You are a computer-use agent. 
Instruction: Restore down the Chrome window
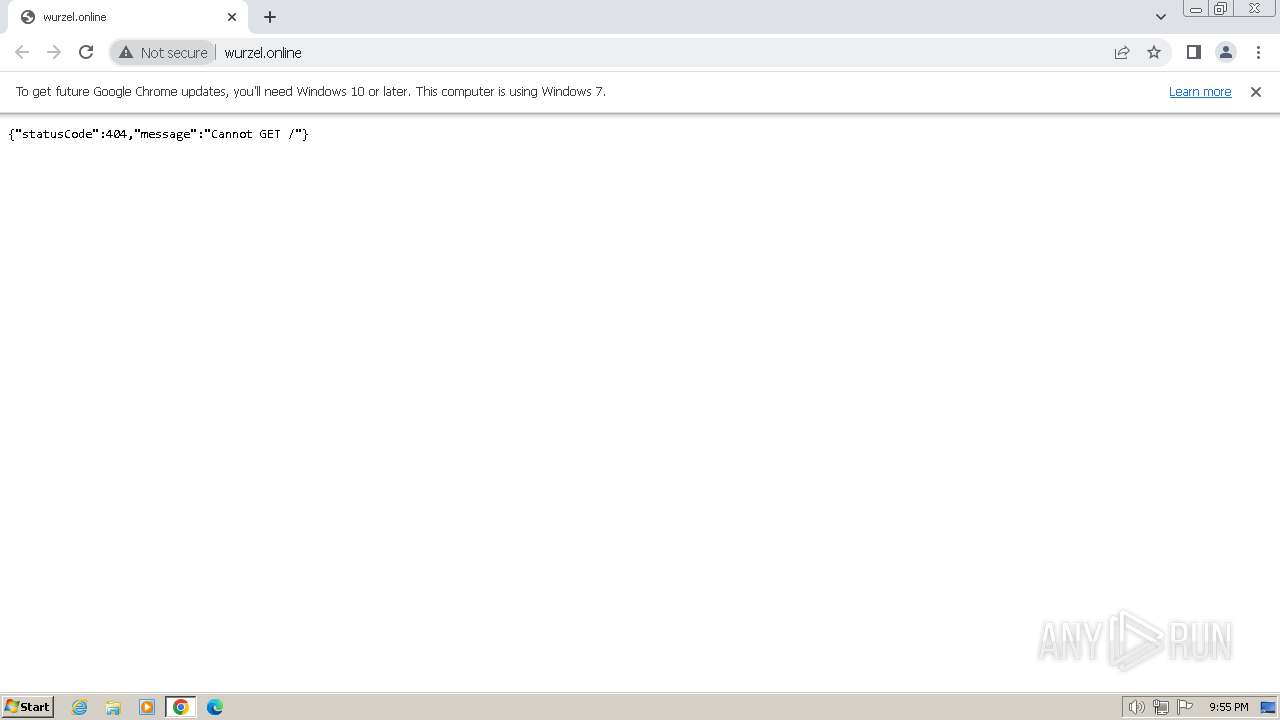[x=1221, y=9]
